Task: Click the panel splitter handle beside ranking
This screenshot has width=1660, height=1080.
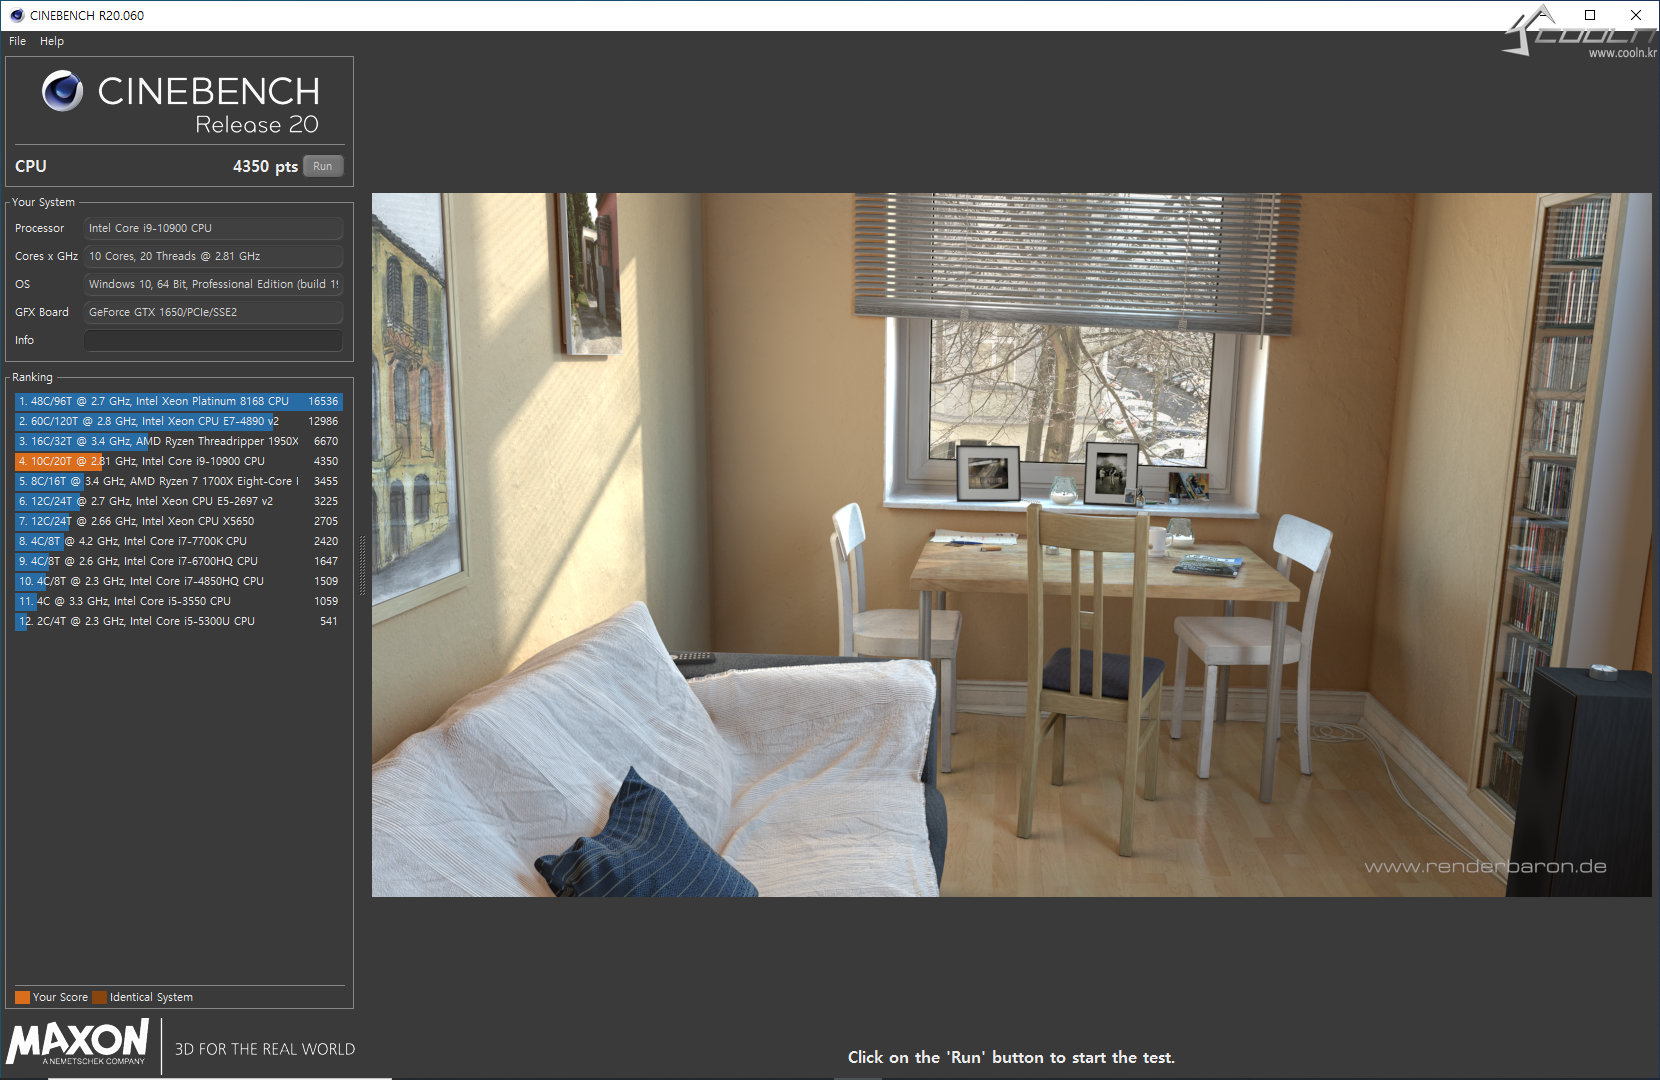Action: 362,566
